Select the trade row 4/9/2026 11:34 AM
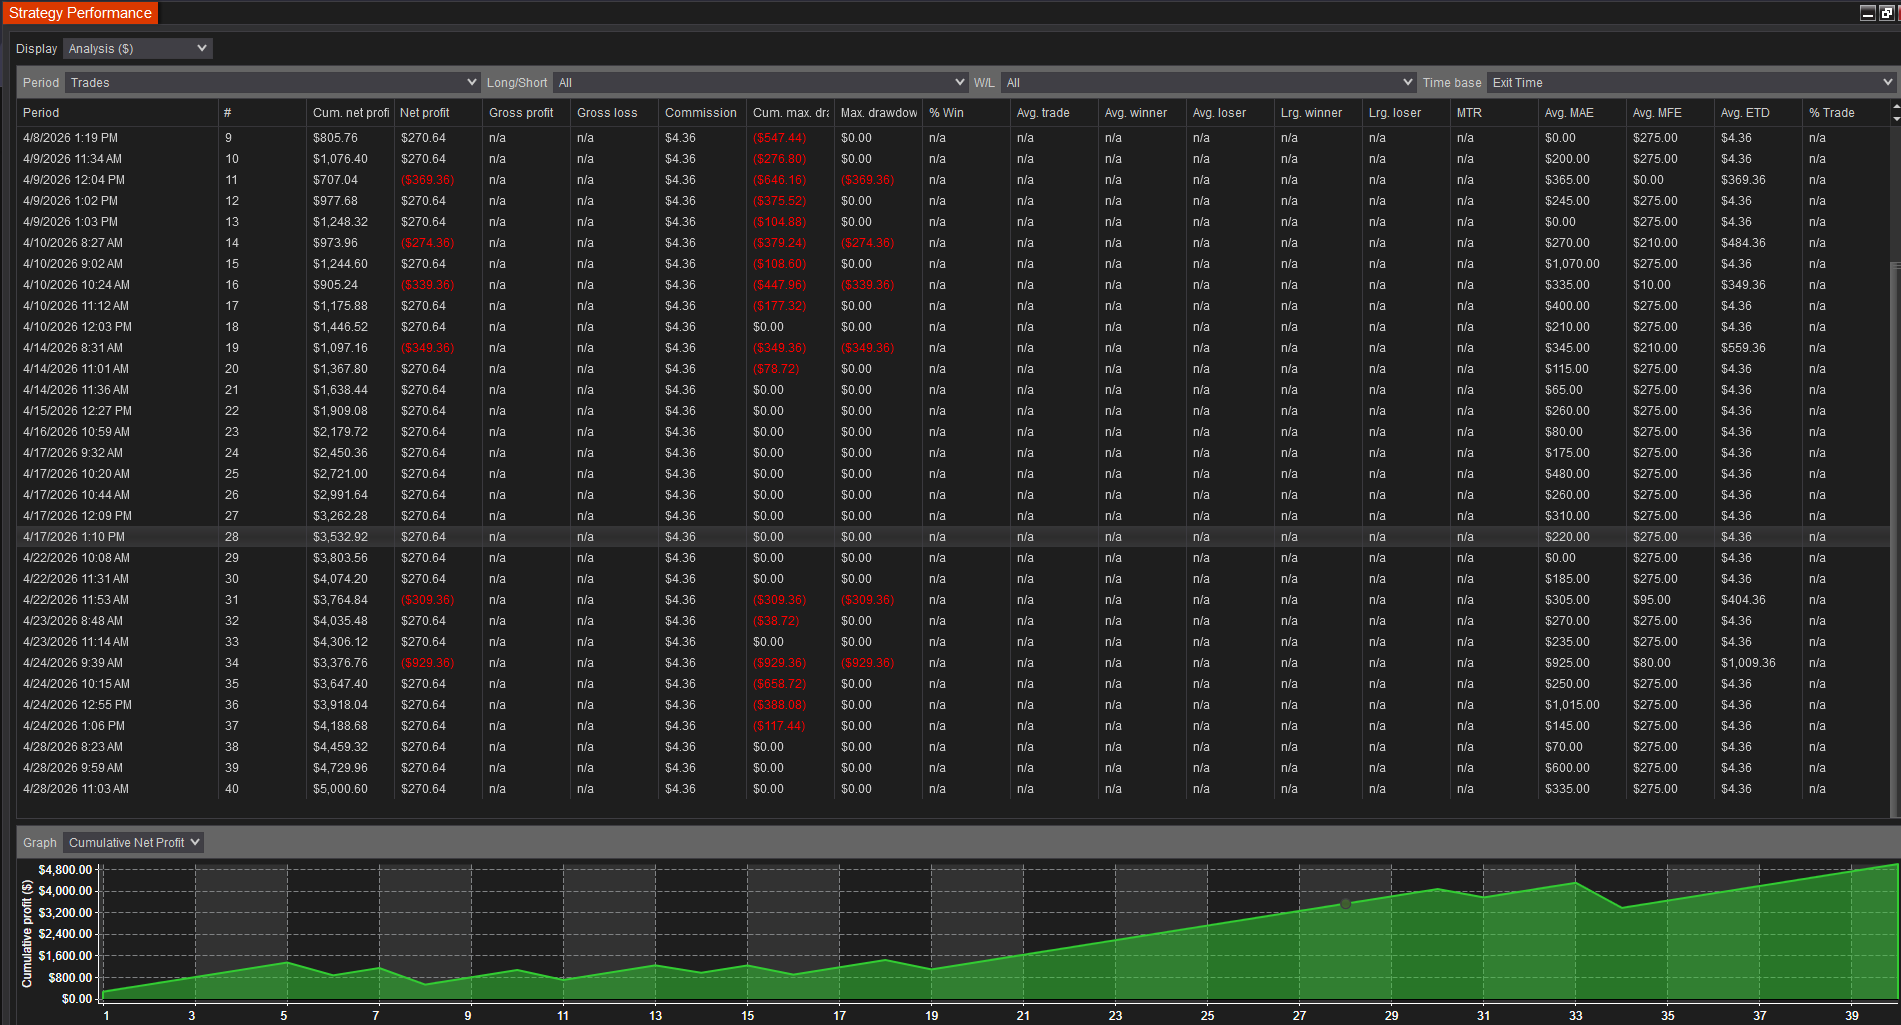 [953, 159]
